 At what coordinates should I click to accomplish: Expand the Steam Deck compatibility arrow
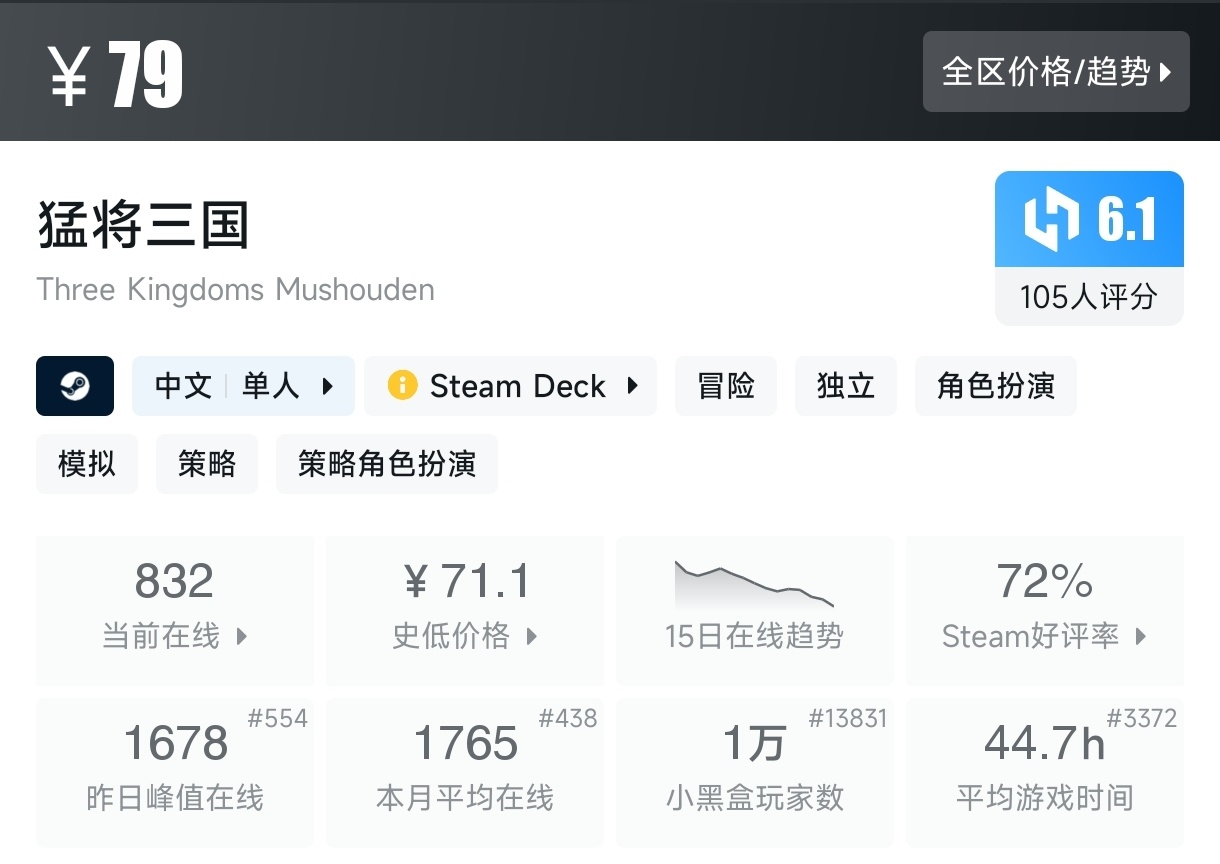click(x=633, y=386)
